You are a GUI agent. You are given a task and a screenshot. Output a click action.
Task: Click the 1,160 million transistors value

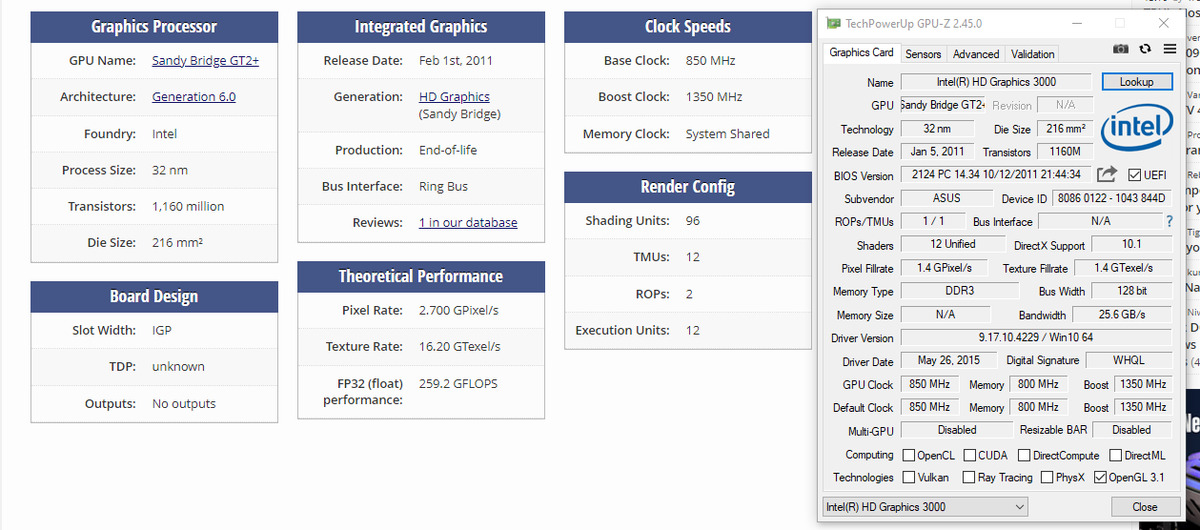[188, 207]
